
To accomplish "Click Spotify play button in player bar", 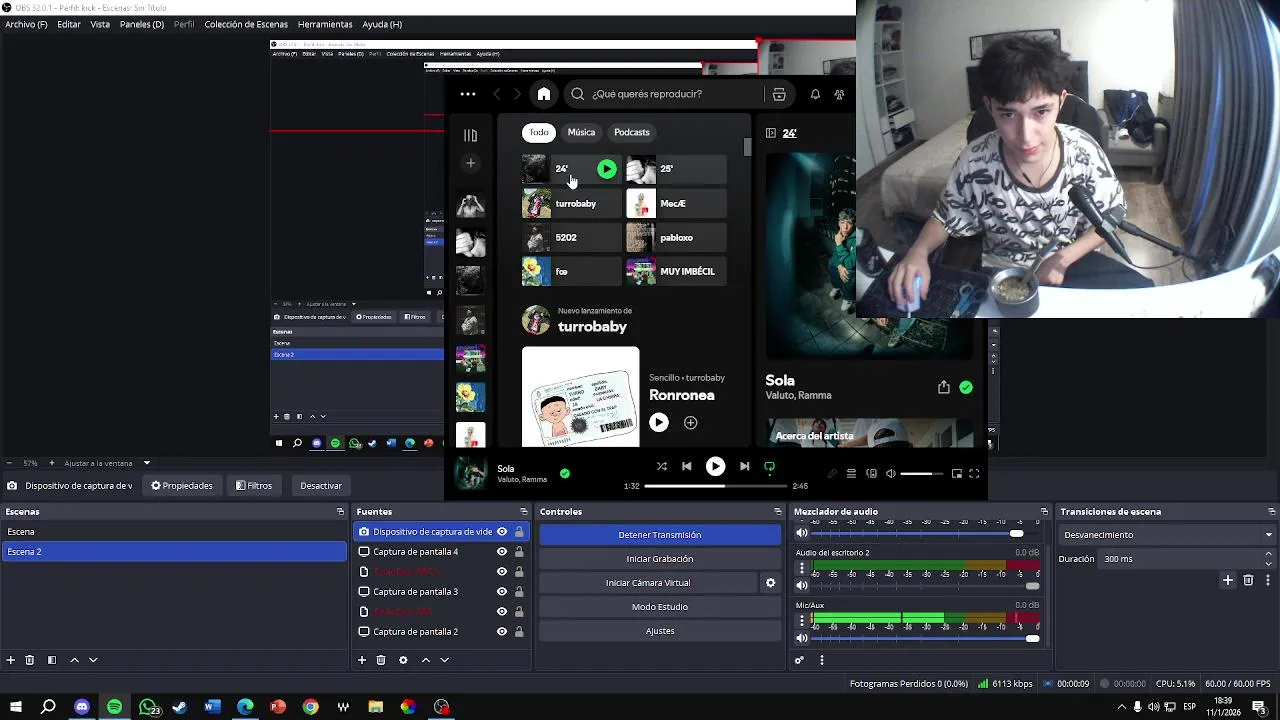I will [x=715, y=466].
